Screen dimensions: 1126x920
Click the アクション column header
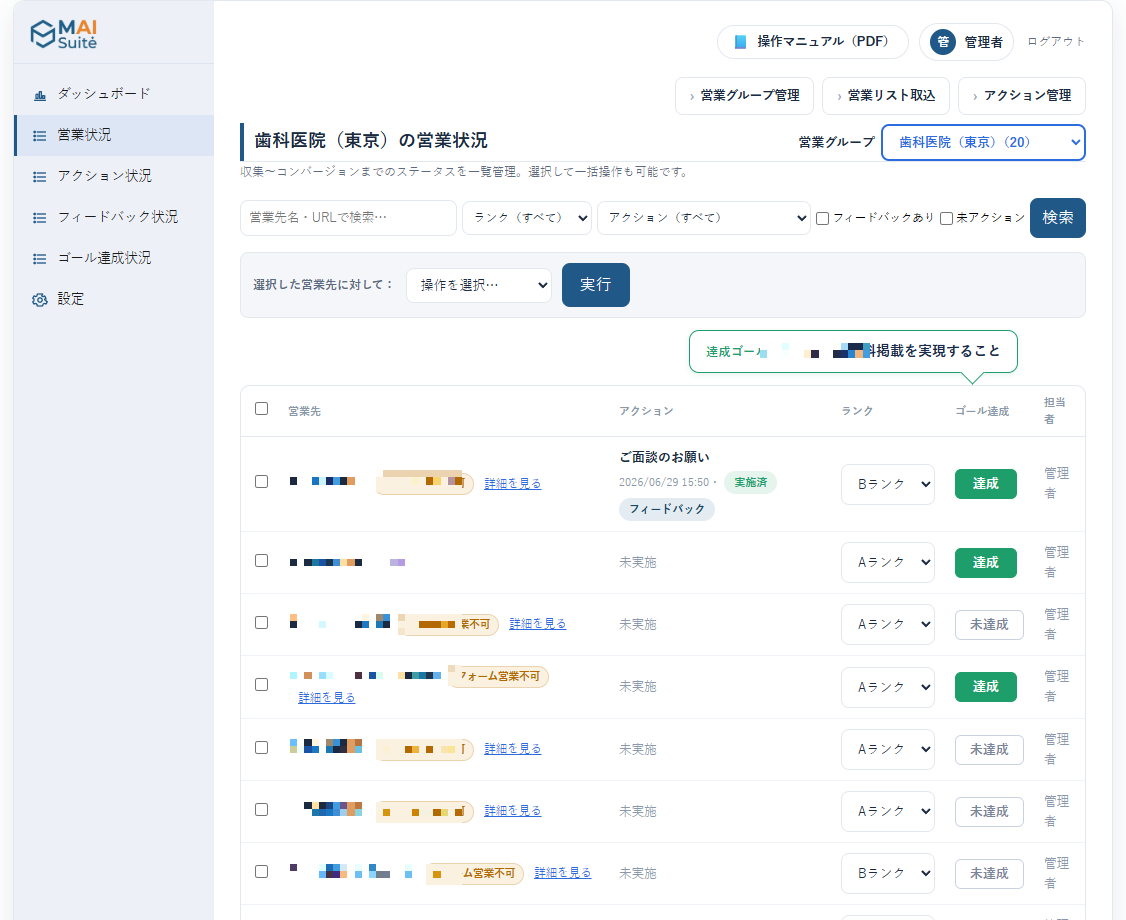point(646,412)
